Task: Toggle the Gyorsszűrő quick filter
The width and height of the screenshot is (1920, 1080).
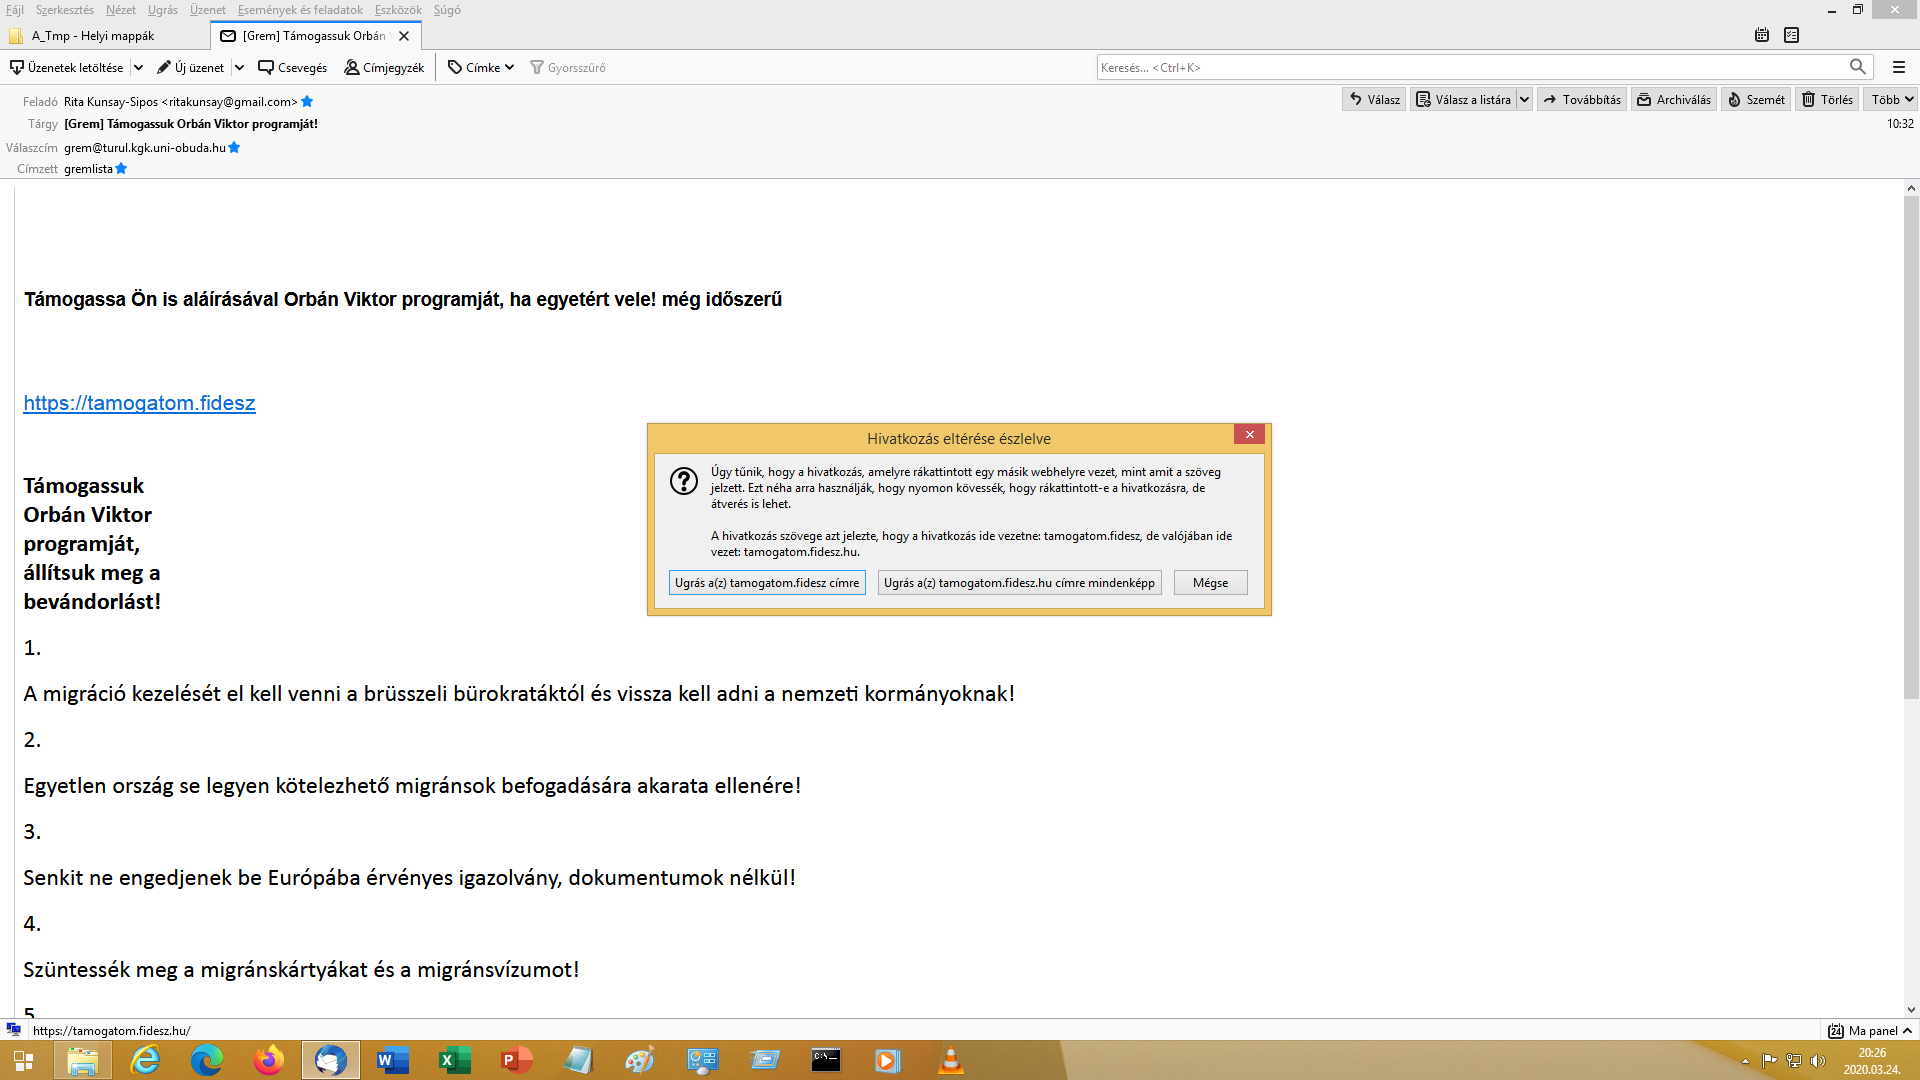Action: 568,67
